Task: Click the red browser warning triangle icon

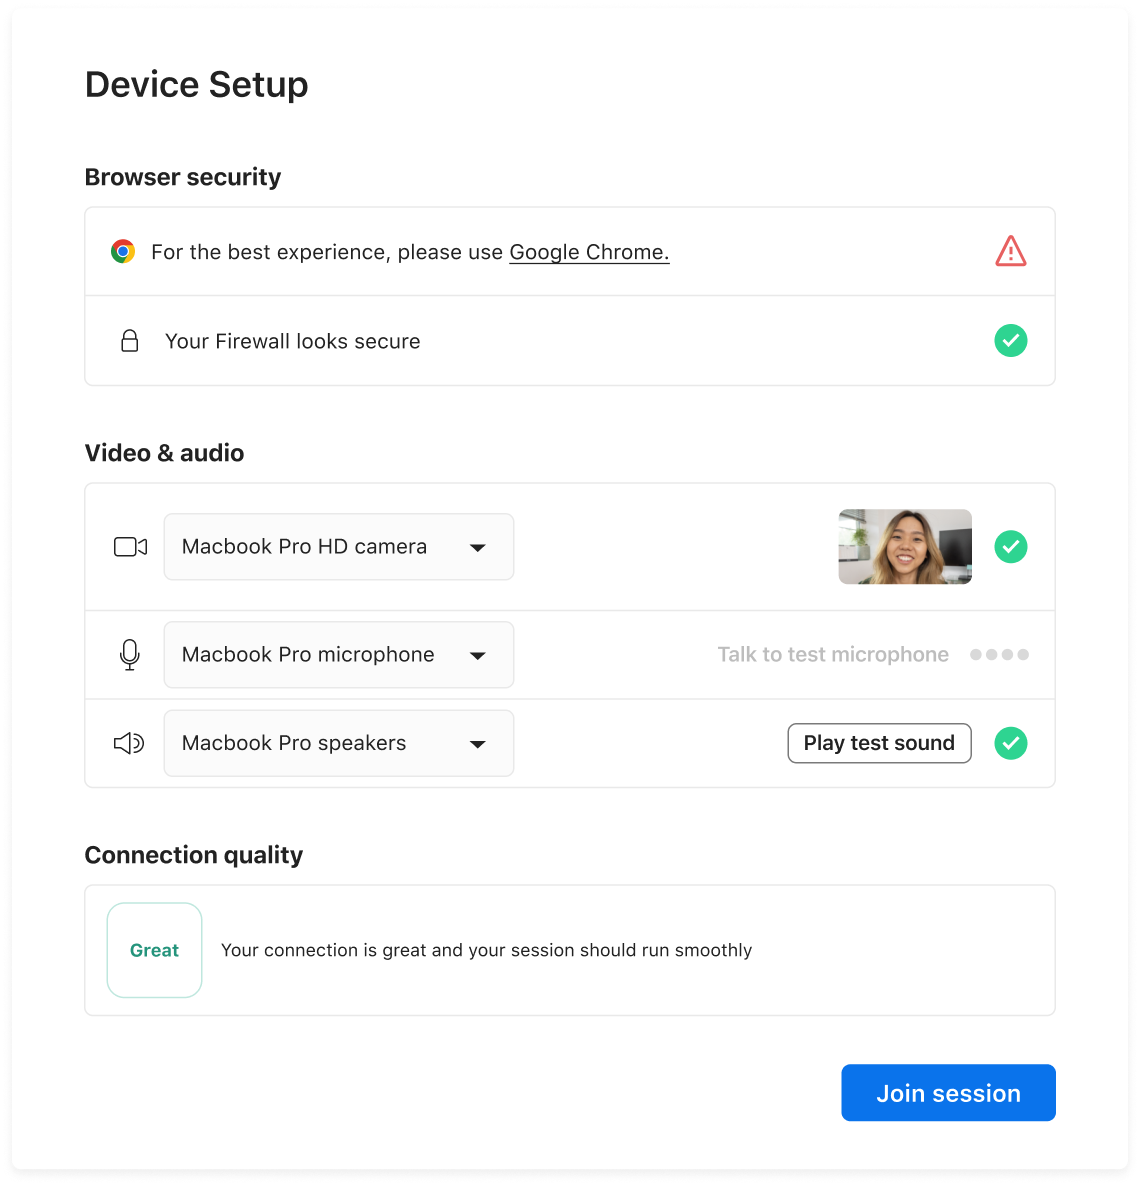Action: point(1011,251)
